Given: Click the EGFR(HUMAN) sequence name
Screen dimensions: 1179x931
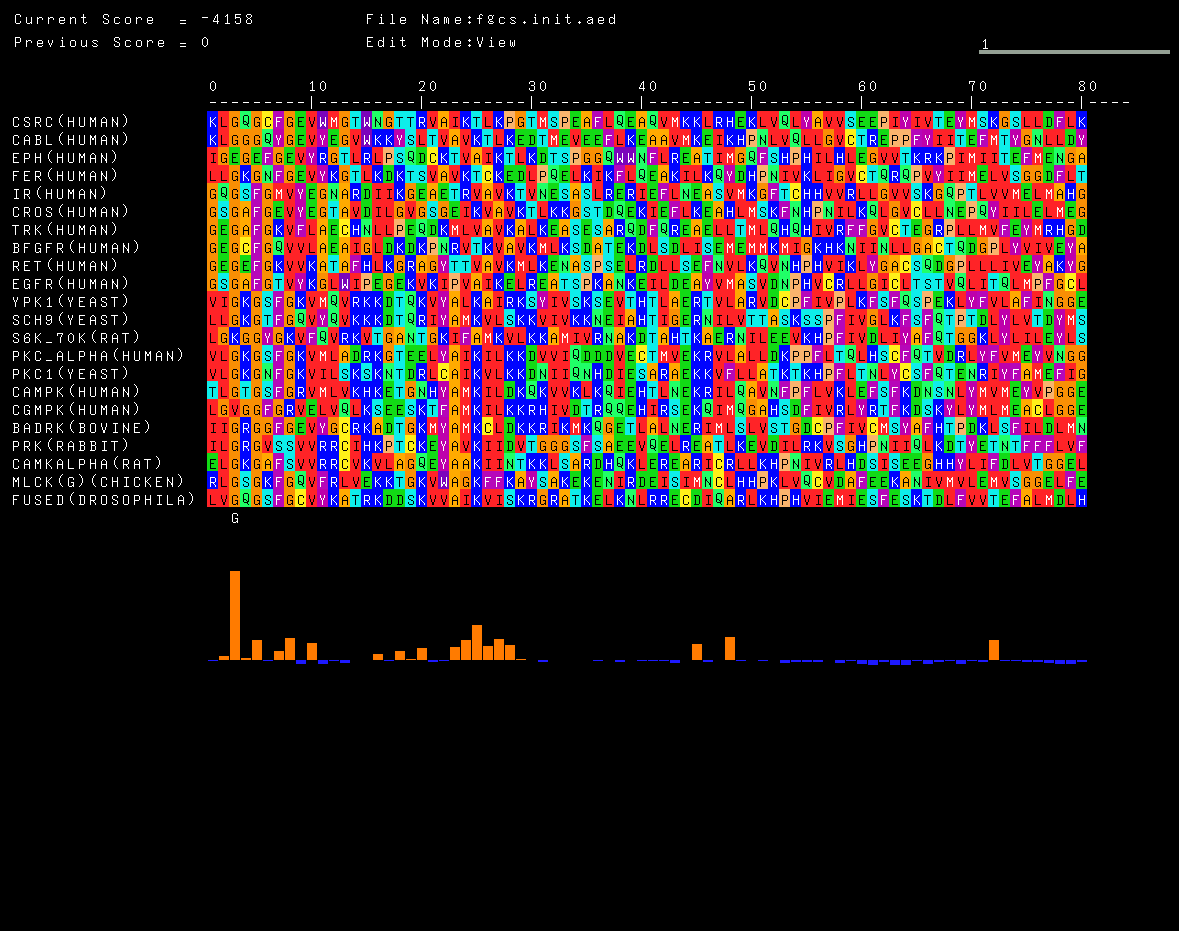Looking at the screenshot, I should click(x=71, y=284).
